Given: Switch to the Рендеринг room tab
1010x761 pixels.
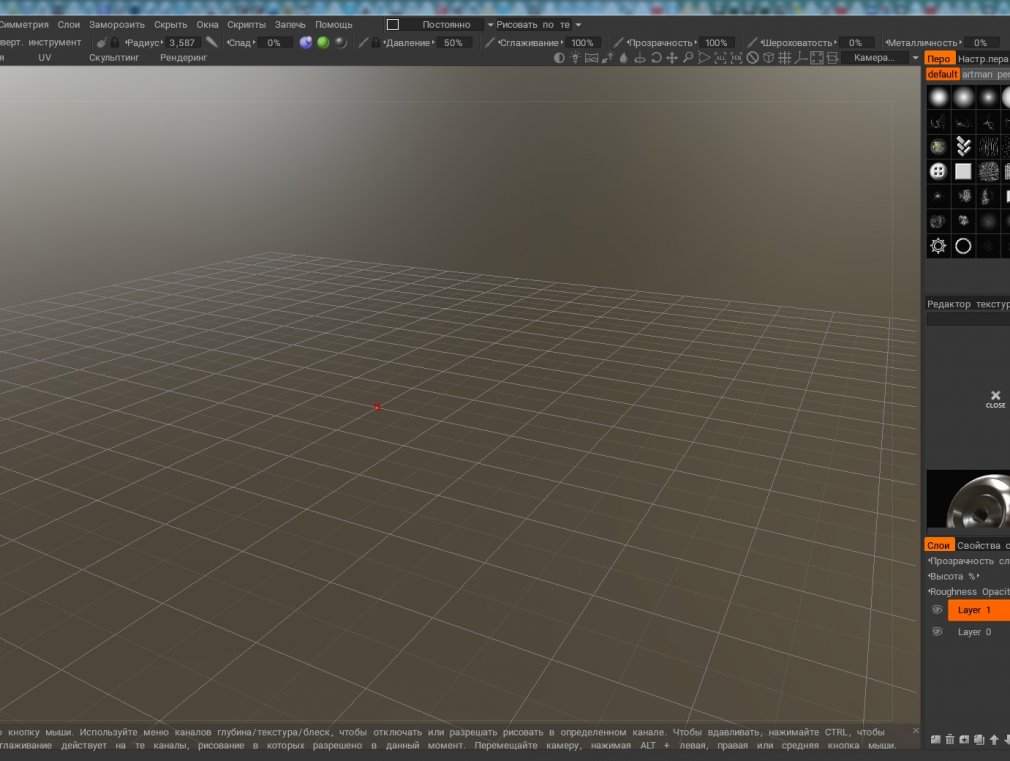Looking at the screenshot, I should tap(184, 57).
